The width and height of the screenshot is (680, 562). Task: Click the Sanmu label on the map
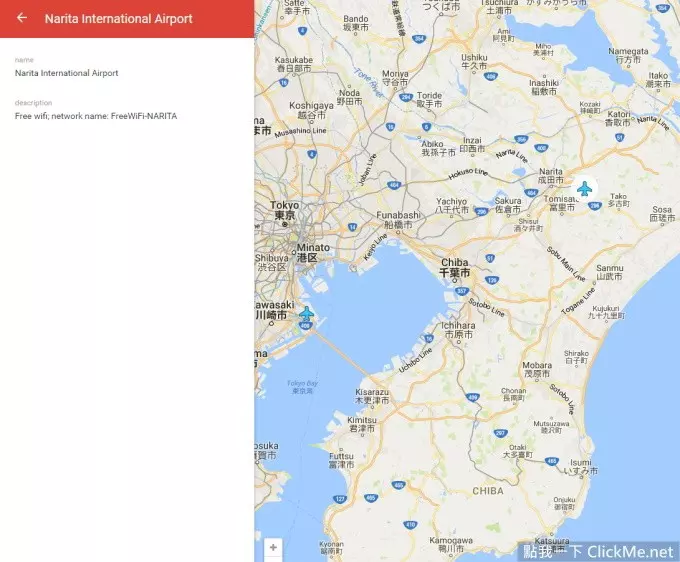609,272
